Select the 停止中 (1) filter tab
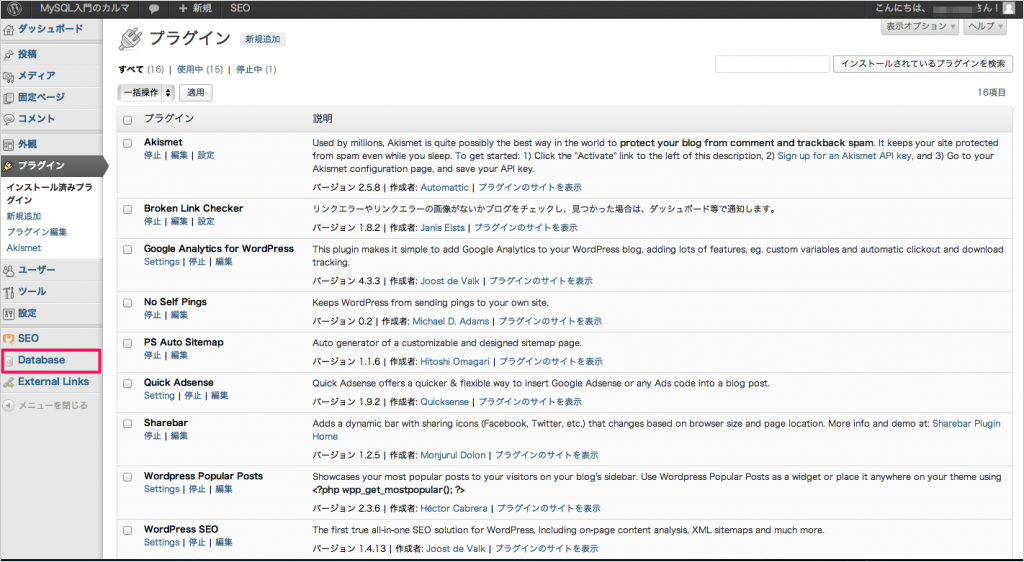This screenshot has width=1024, height=562. click(256, 69)
